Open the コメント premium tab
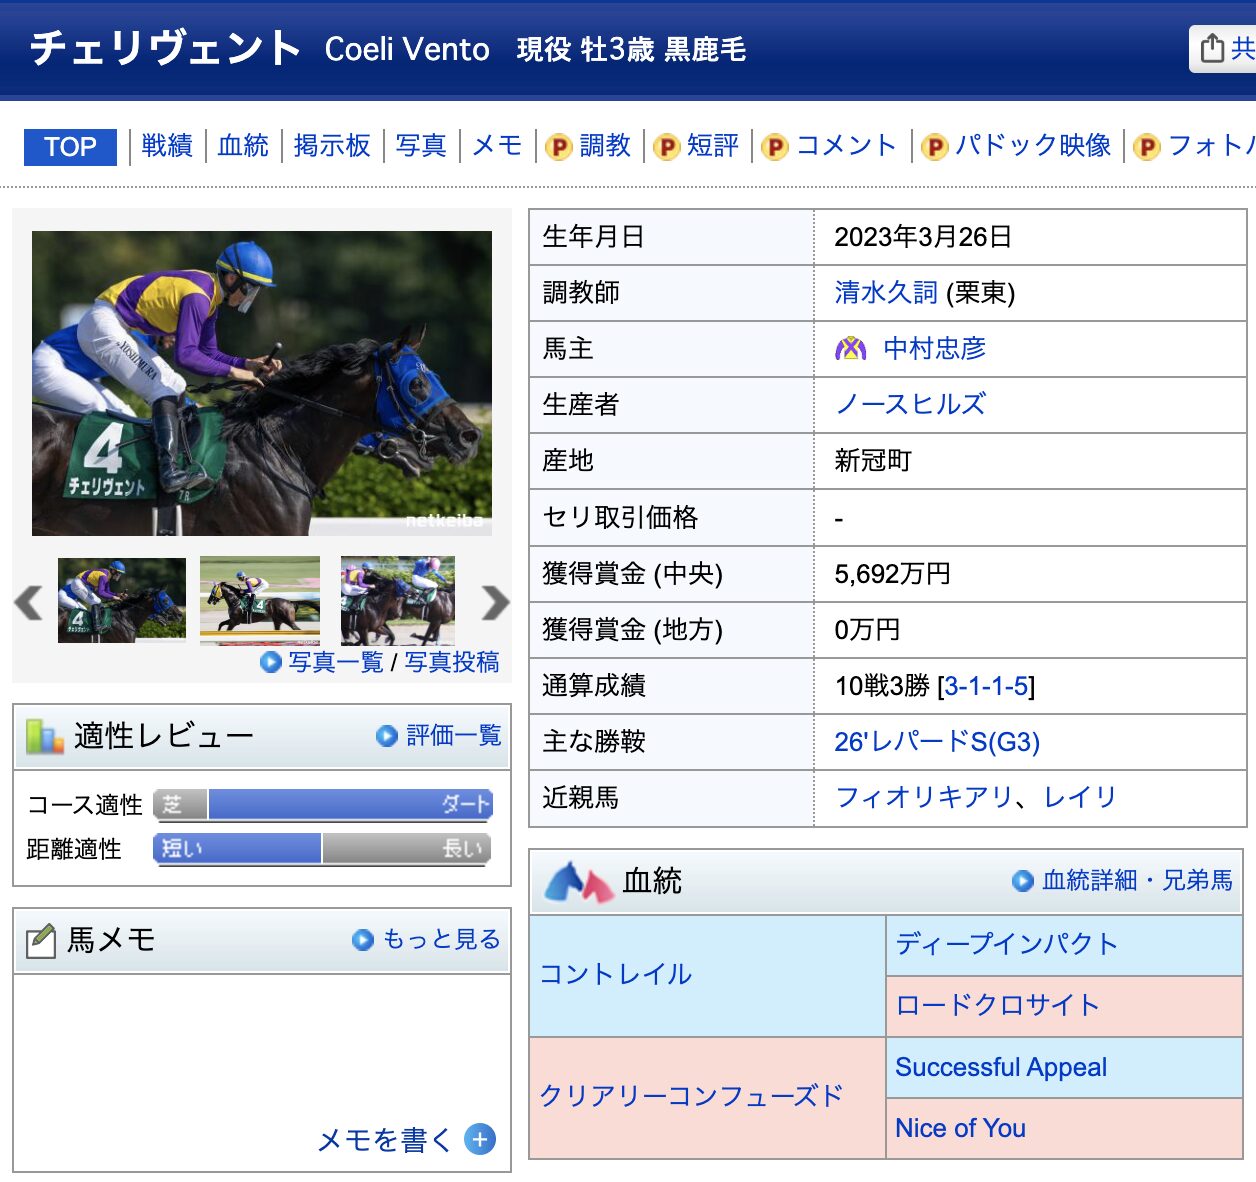Viewport: 1256px width, 1182px height. tap(847, 146)
